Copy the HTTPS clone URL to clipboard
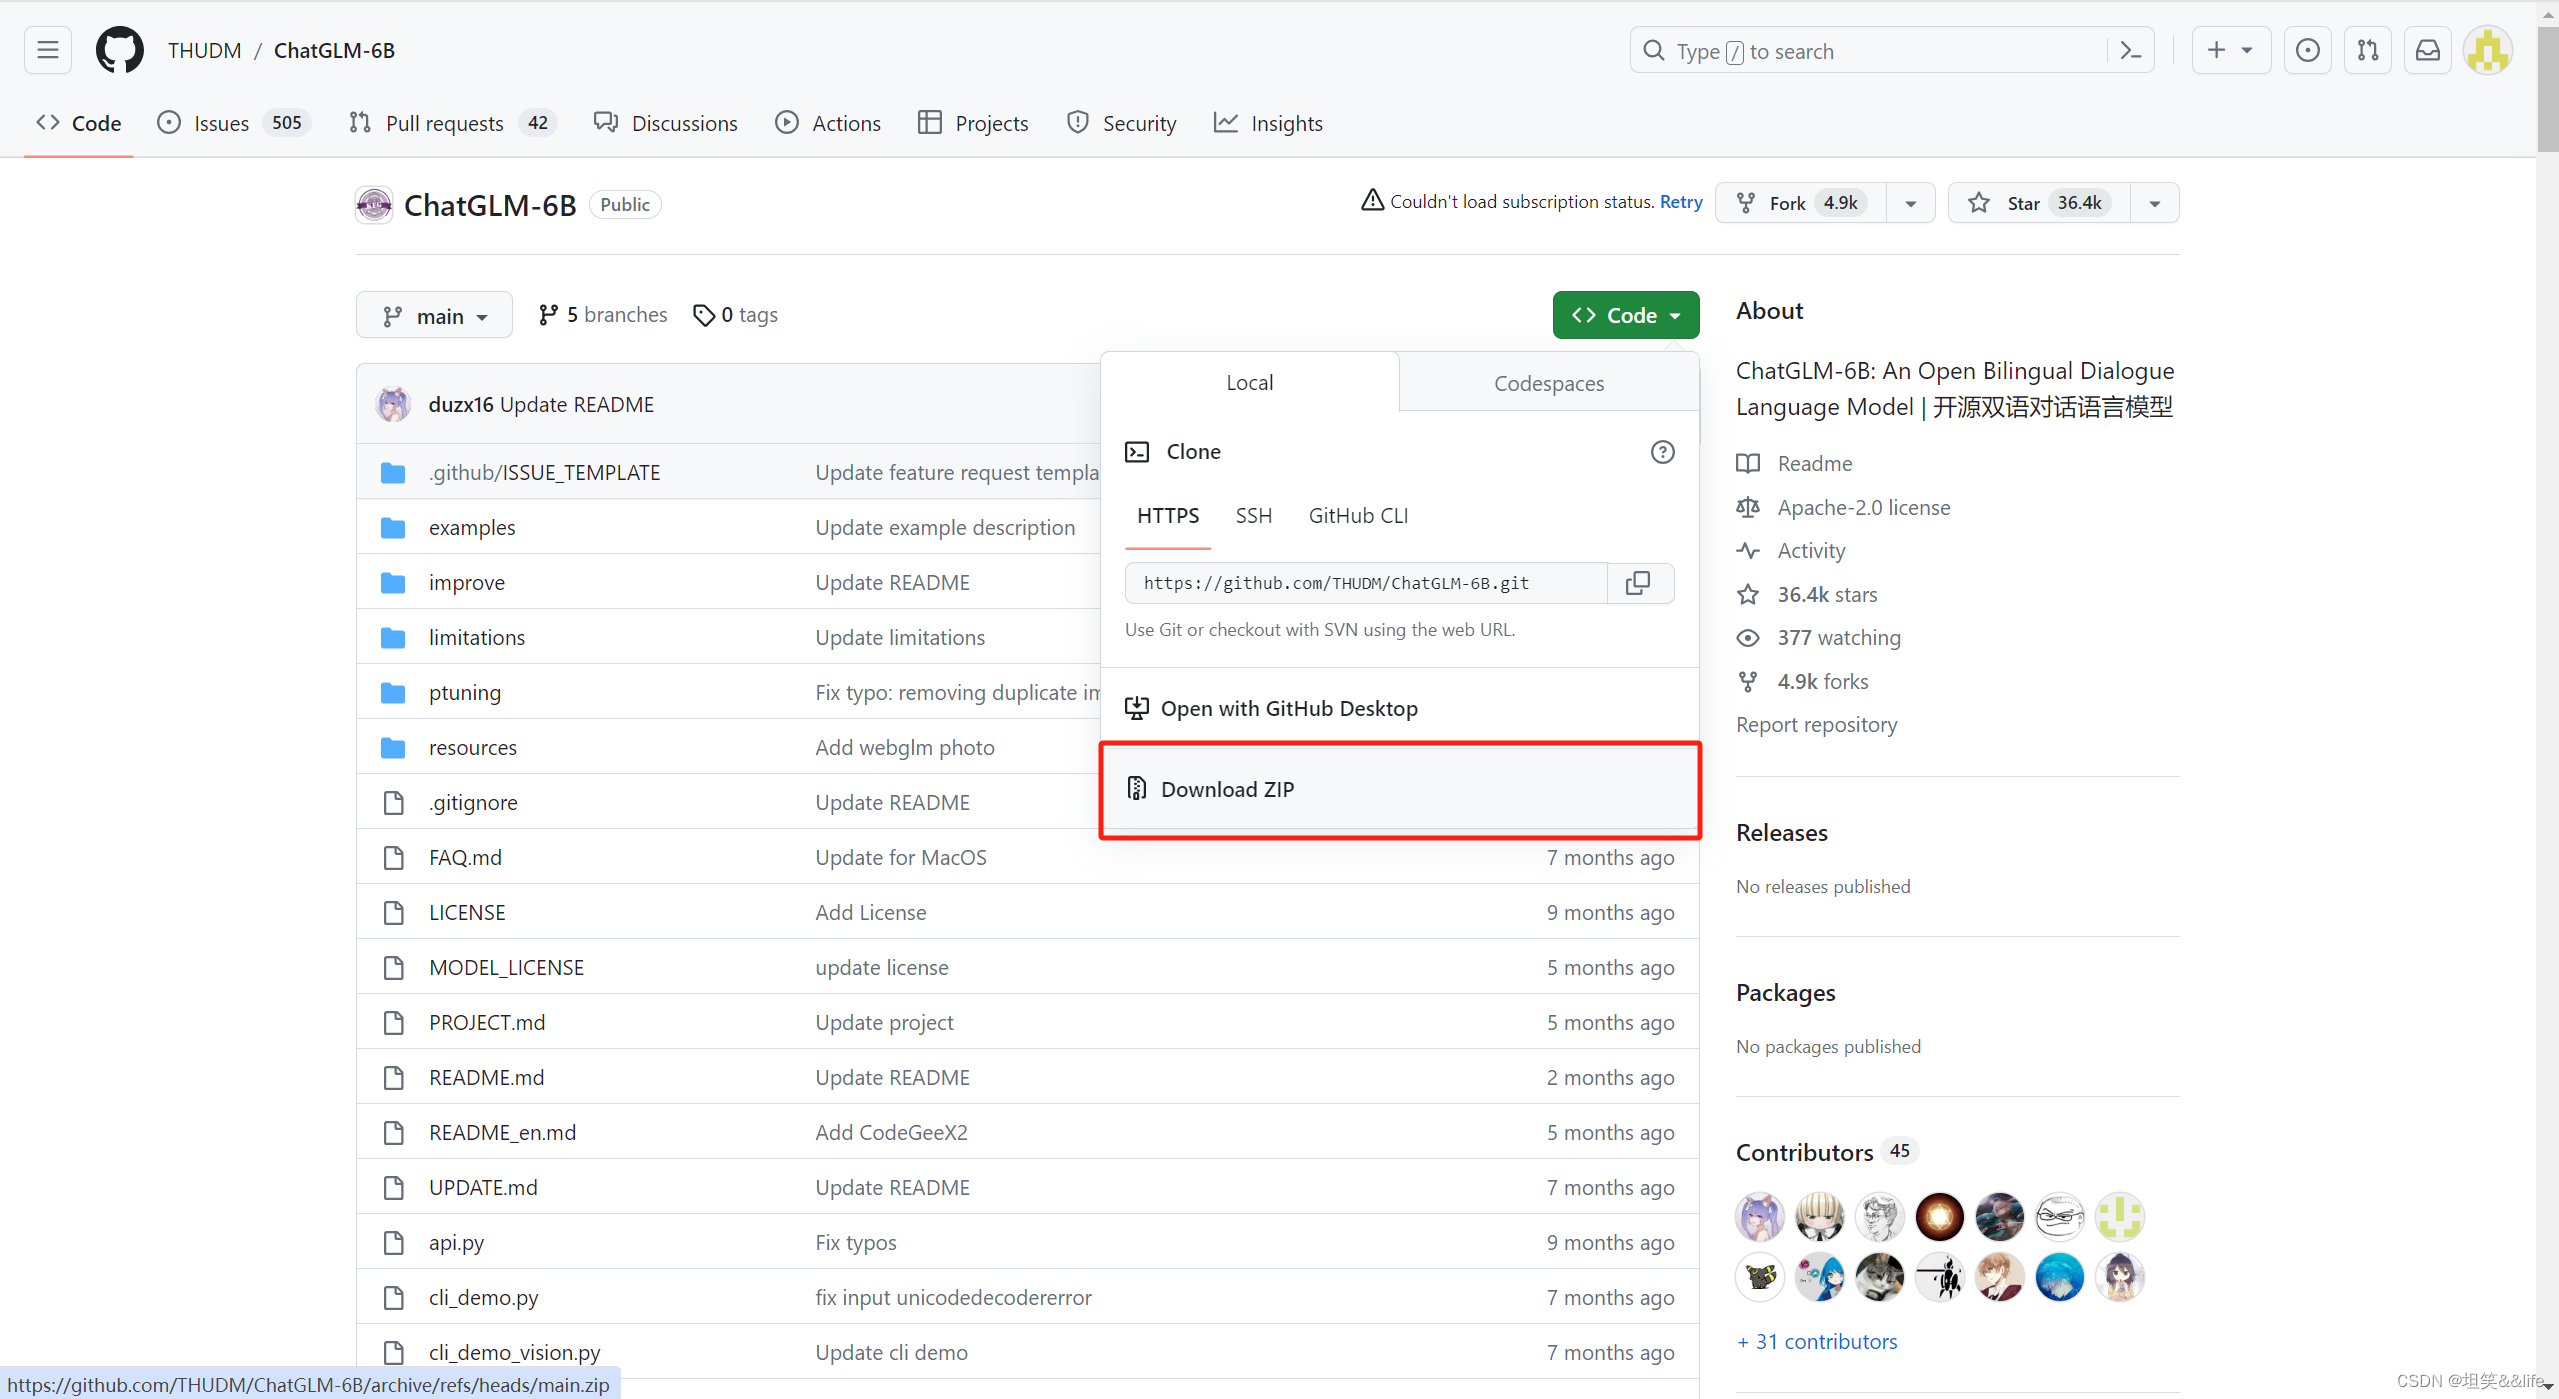This screenshot has height=1399, width=2559. tap(1638, 583)
